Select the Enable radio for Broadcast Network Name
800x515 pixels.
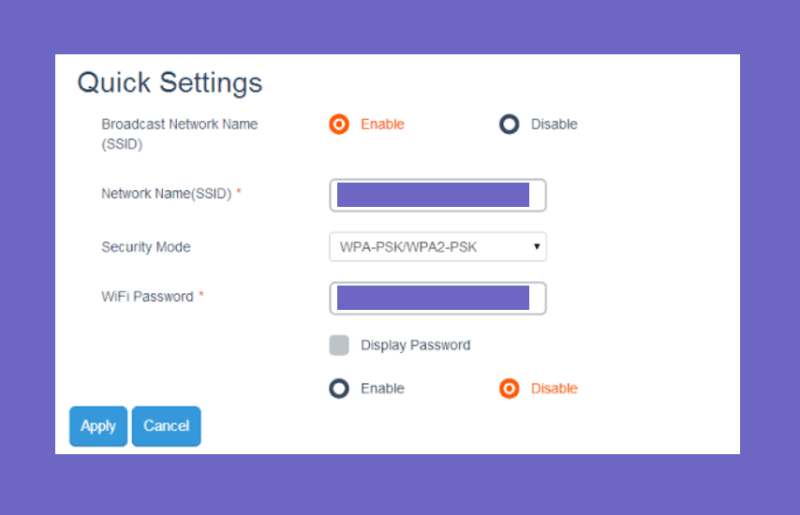pos(339,124)
